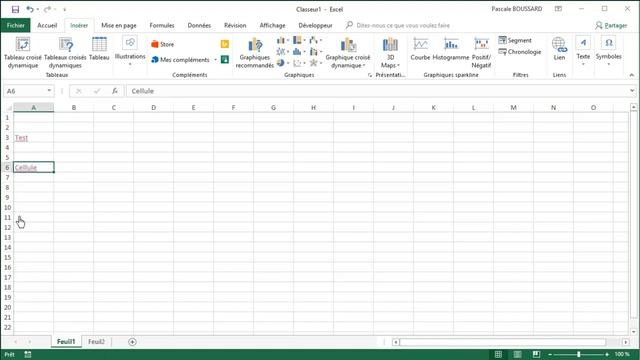Switch to the Affichage tab
The height and width of the screenshot is (360, 640).
point(273,25)
